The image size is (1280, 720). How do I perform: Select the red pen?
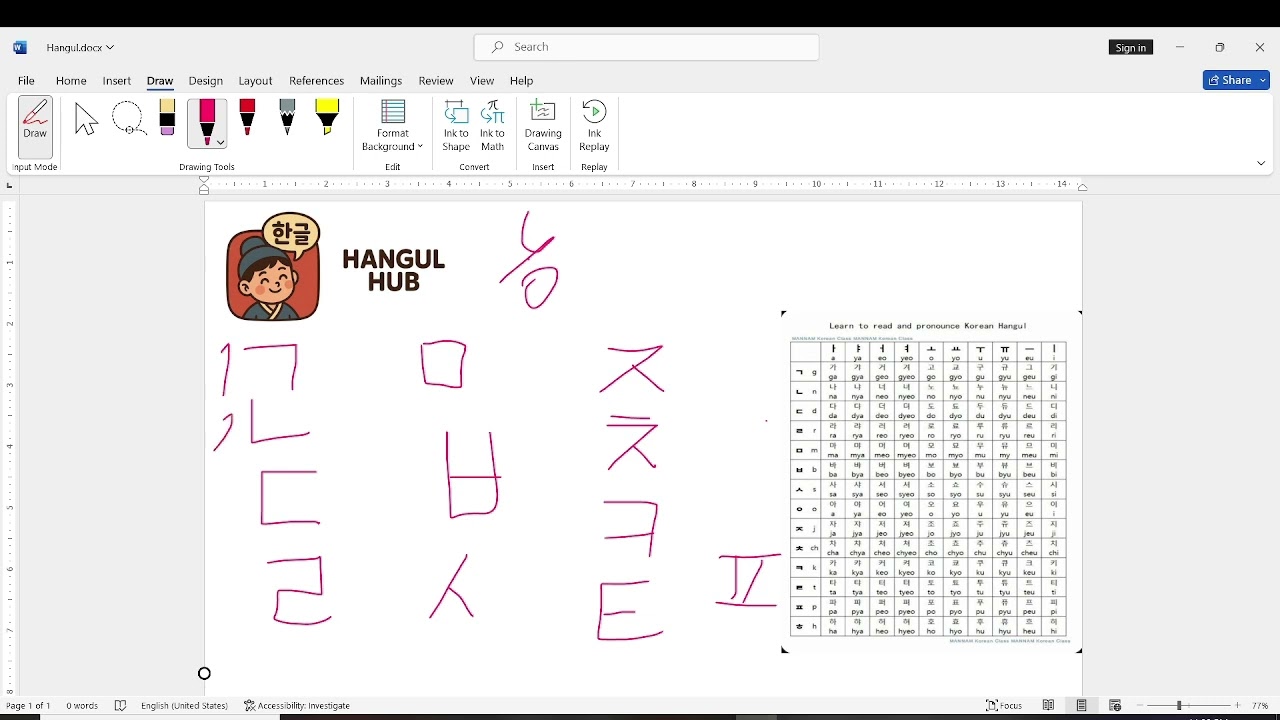coord(248,118)
